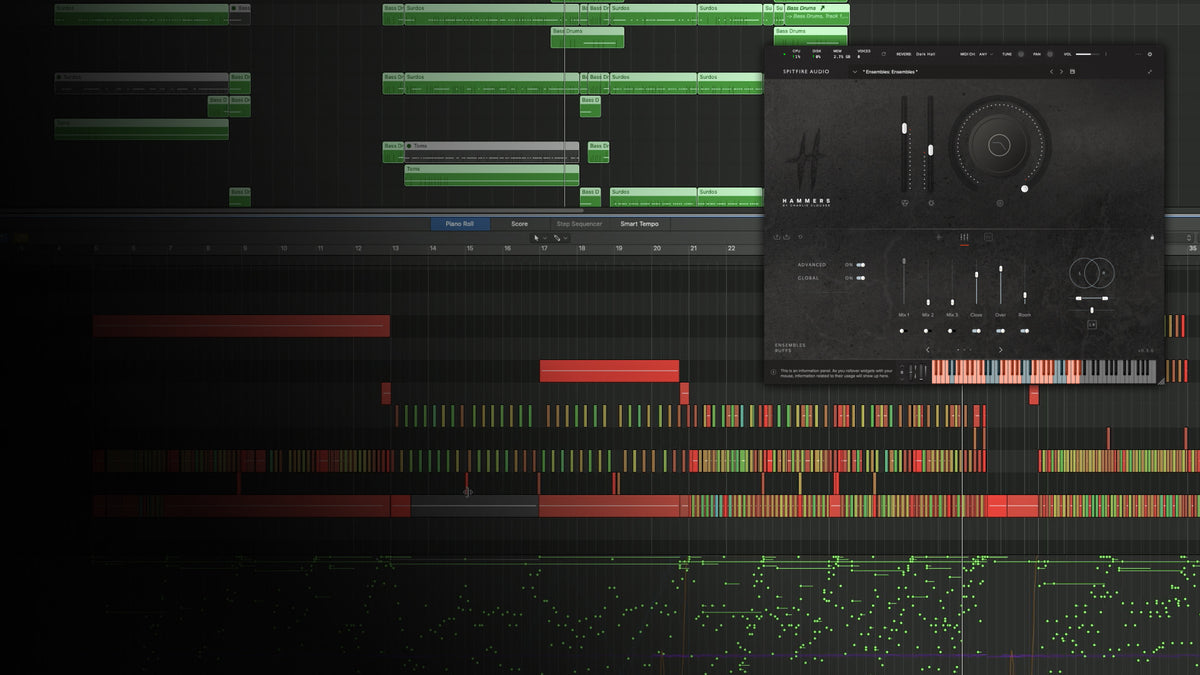Expand the Ensembles preset dropdown chevron

pyautogui.click(x=854, y=72)
